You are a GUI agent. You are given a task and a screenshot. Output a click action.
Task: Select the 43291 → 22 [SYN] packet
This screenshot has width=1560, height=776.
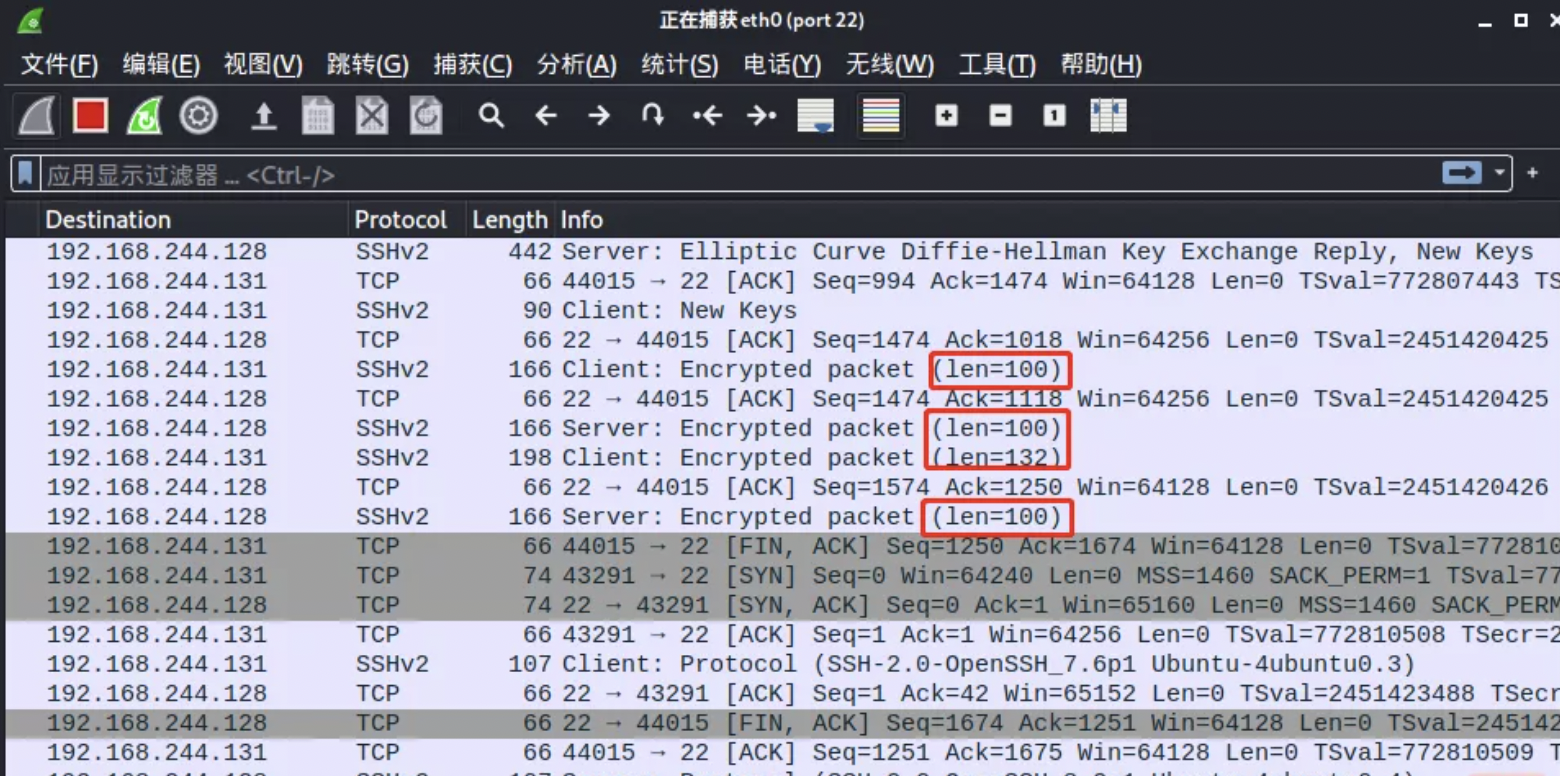tap(782, 576)
